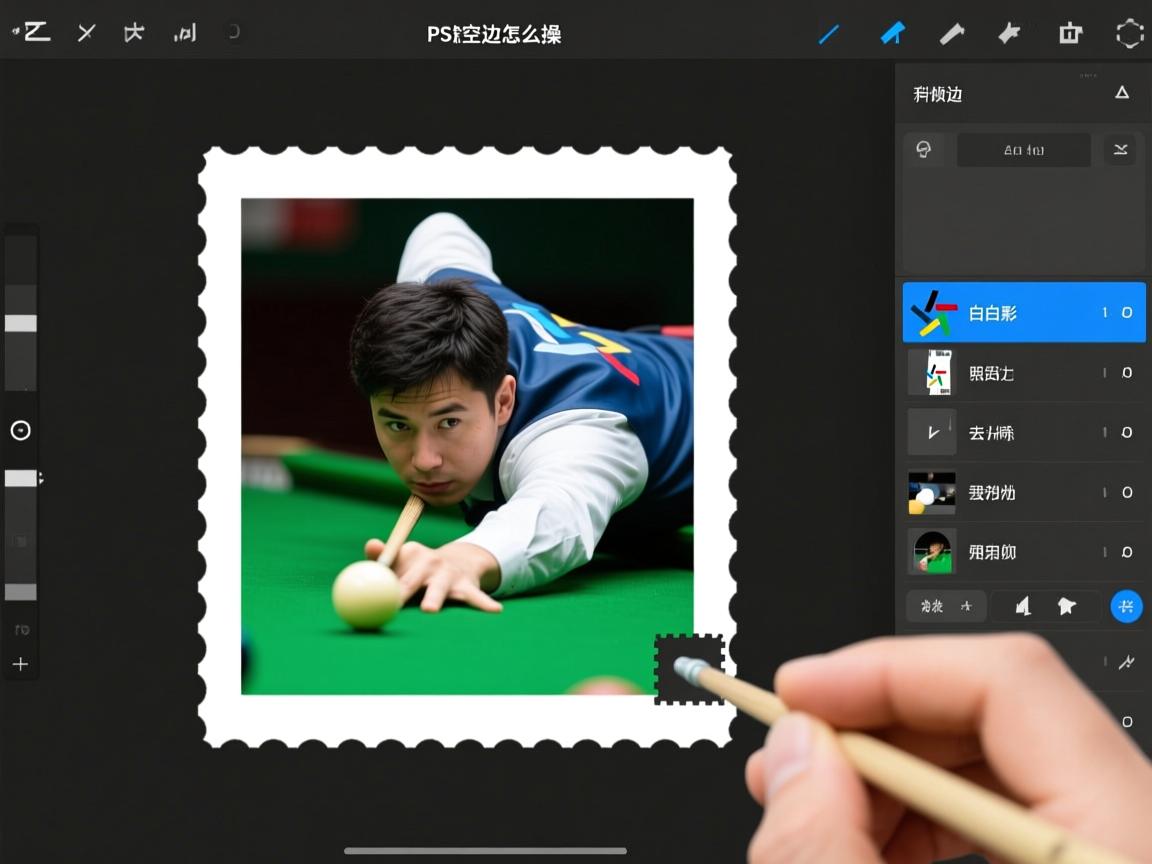This screenshot has height=864, width=1152.
Task: Open the dropdown field in the panel's top row
Action: (x=1023, y=150)
